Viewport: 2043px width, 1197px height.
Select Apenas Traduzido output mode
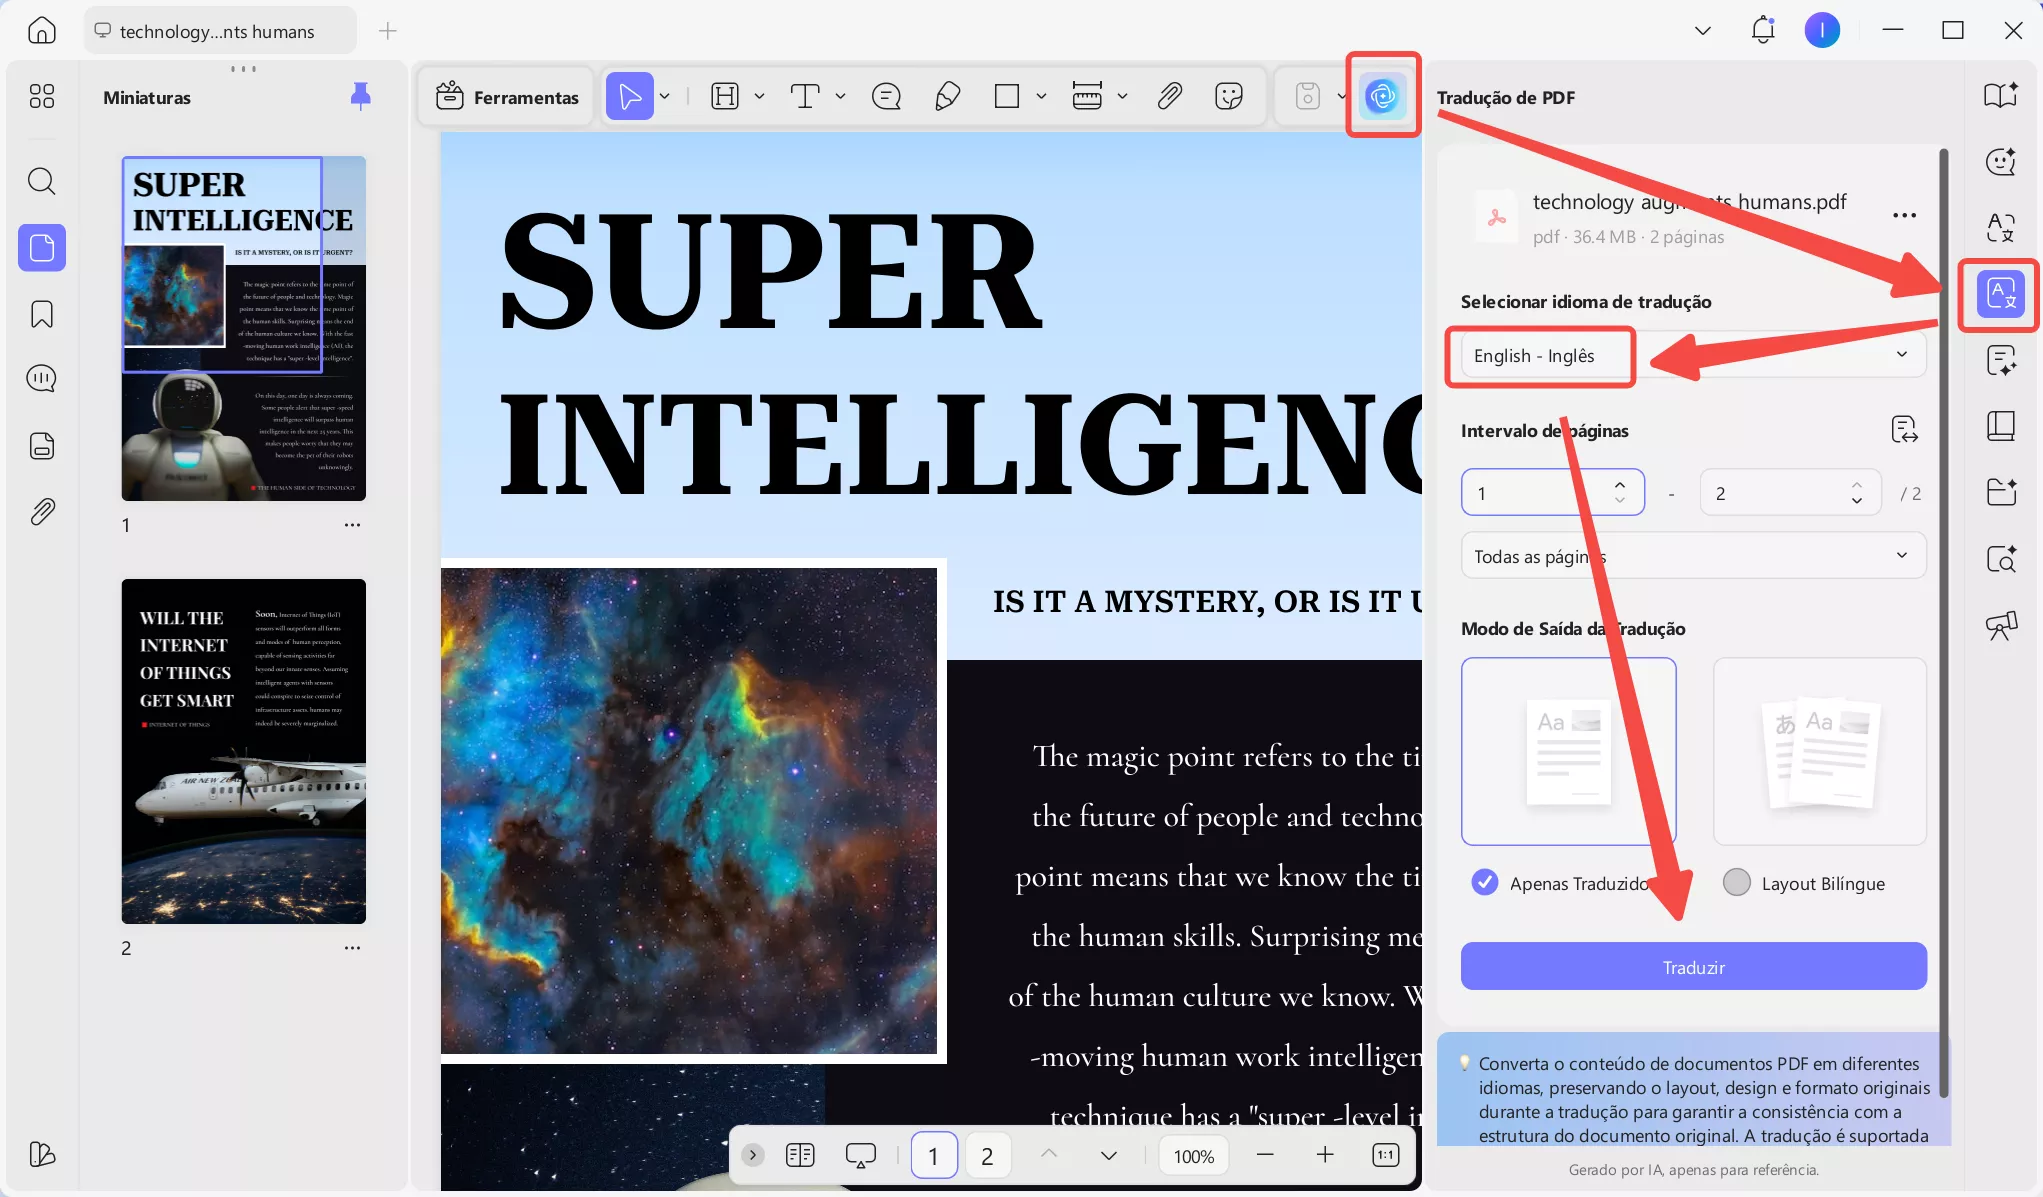(1485, 882)
